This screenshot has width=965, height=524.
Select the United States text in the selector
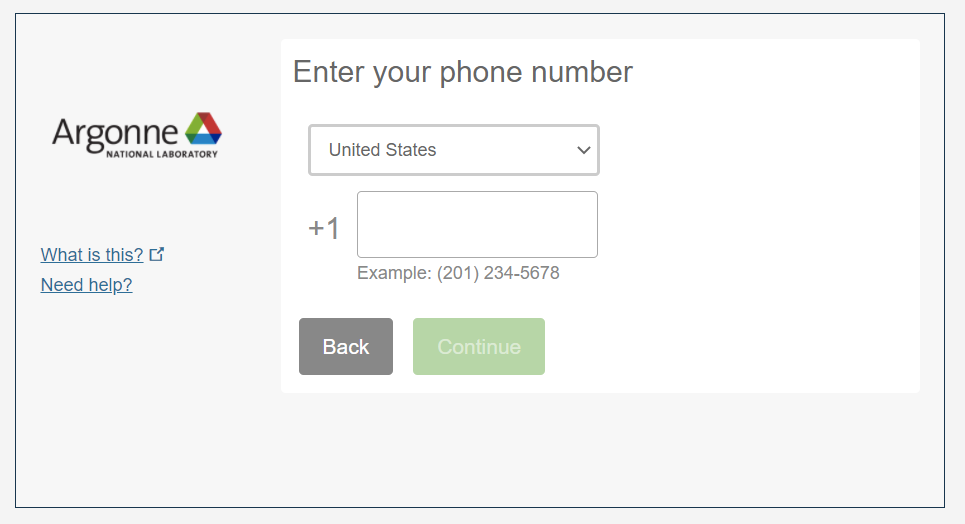(x=382, y=150)
